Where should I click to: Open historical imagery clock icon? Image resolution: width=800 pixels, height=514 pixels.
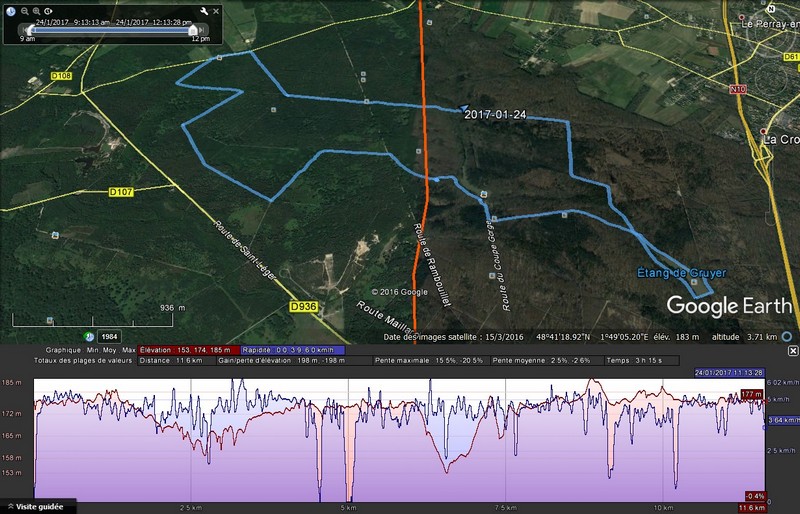pos(90,337)
